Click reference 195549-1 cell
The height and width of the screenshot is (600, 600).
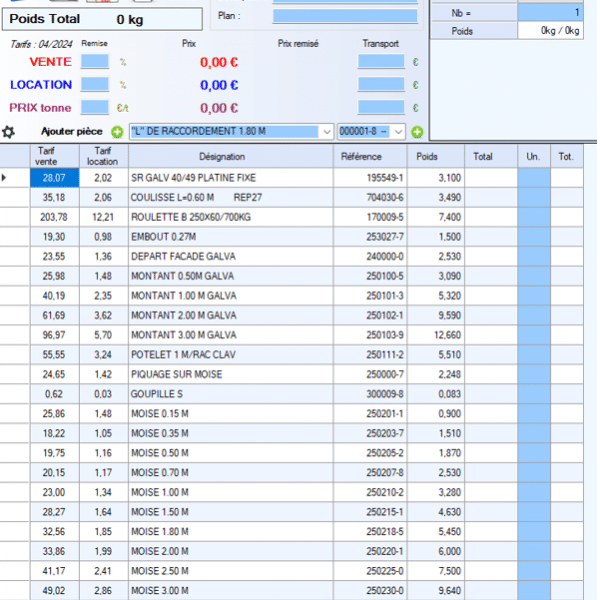click(370, 178)
